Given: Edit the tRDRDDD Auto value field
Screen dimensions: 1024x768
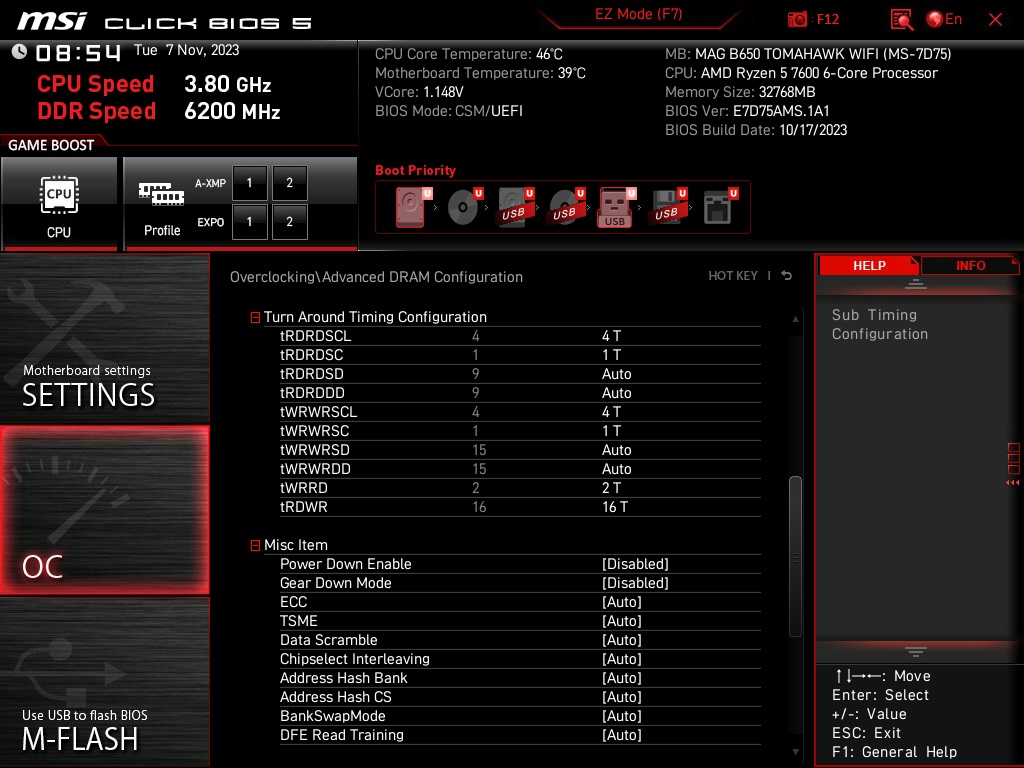Looking at the screenshot, I should tap(616, 393).
